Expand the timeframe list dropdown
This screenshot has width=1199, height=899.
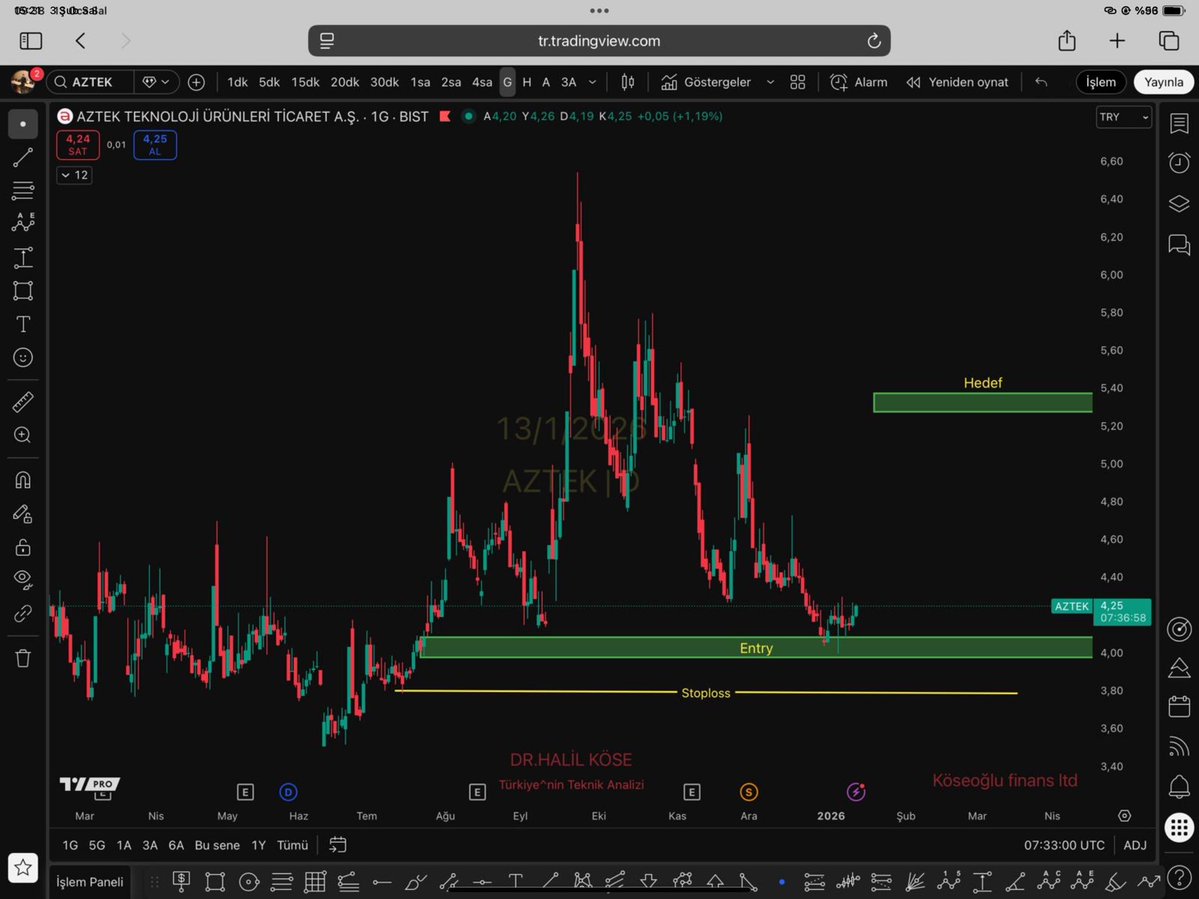point(592,82)
